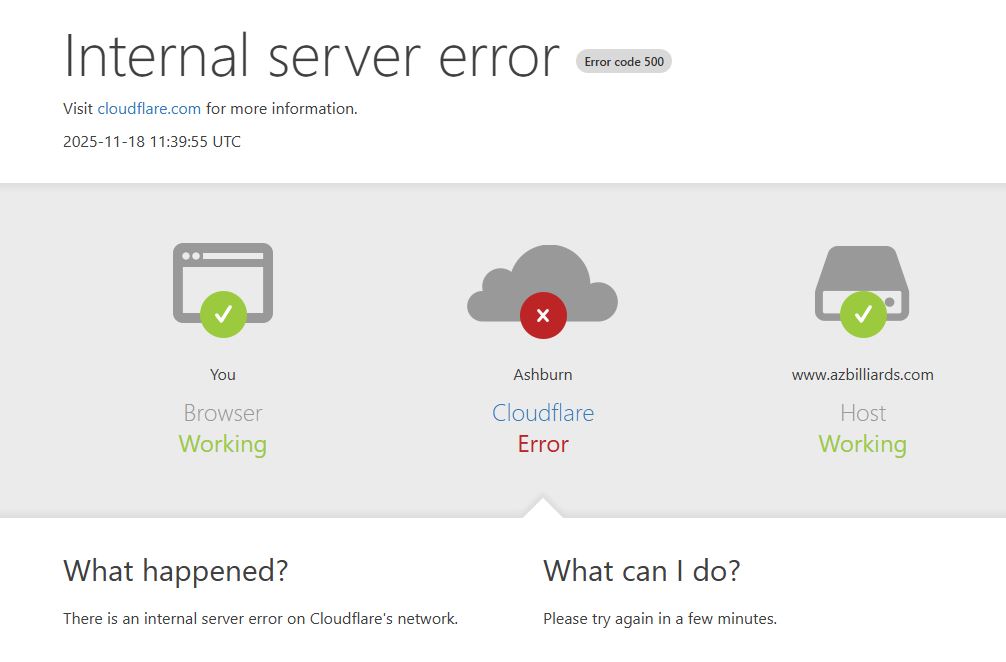Click the green checkmark on the browser icon
The height and width of the screenshot is (662, 1006).
(222, 314)
